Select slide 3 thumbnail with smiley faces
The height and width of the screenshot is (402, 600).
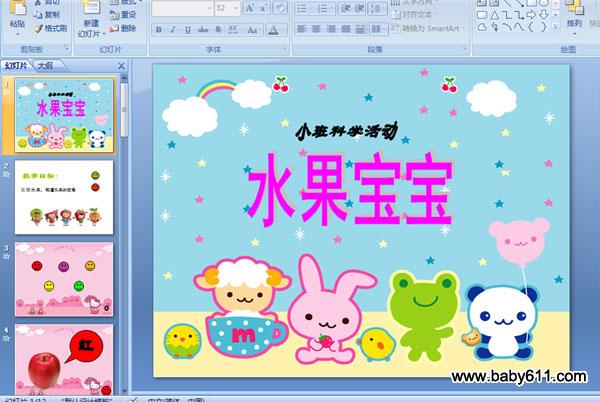tap(64, 279)
